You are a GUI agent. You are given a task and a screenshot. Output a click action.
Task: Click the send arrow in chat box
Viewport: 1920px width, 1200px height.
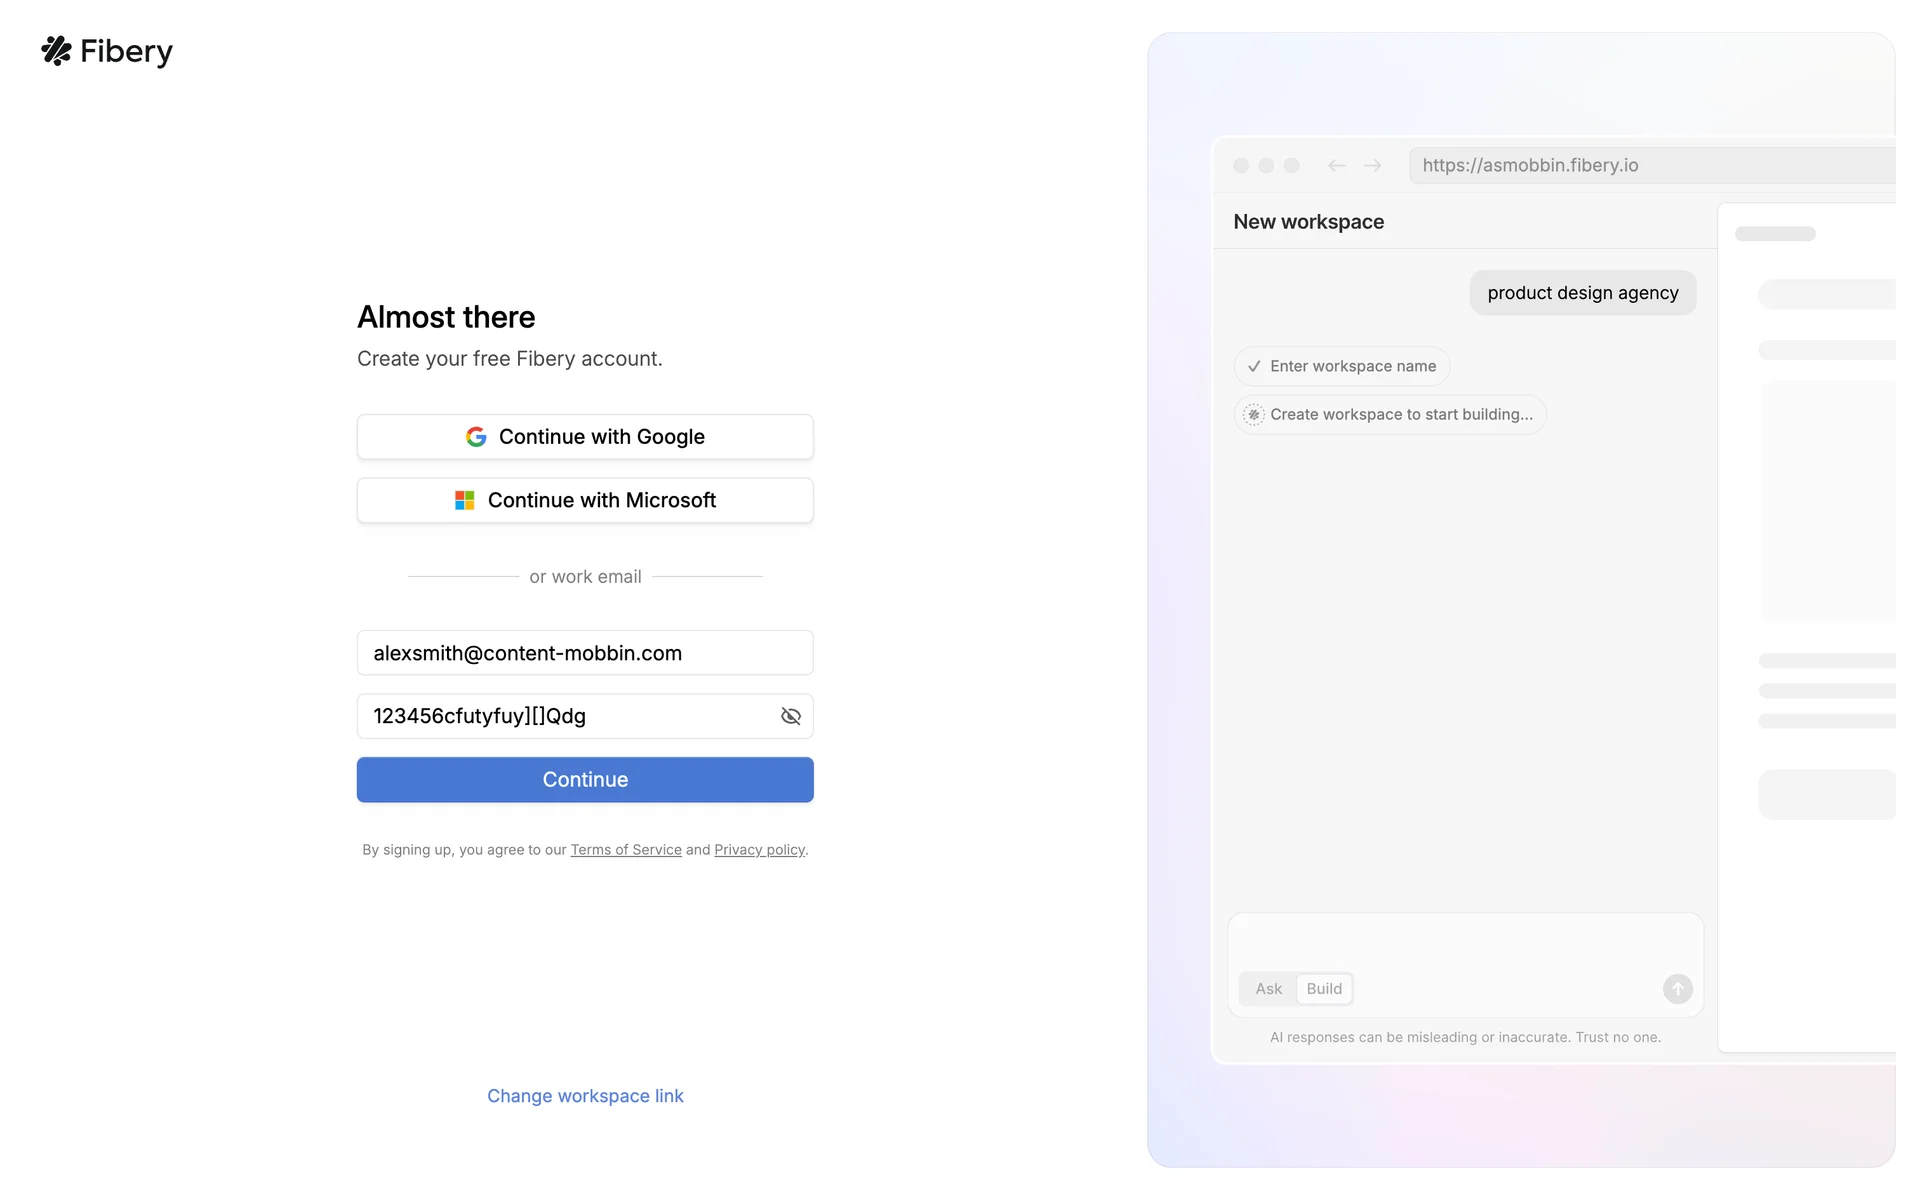pos(1677,989)
